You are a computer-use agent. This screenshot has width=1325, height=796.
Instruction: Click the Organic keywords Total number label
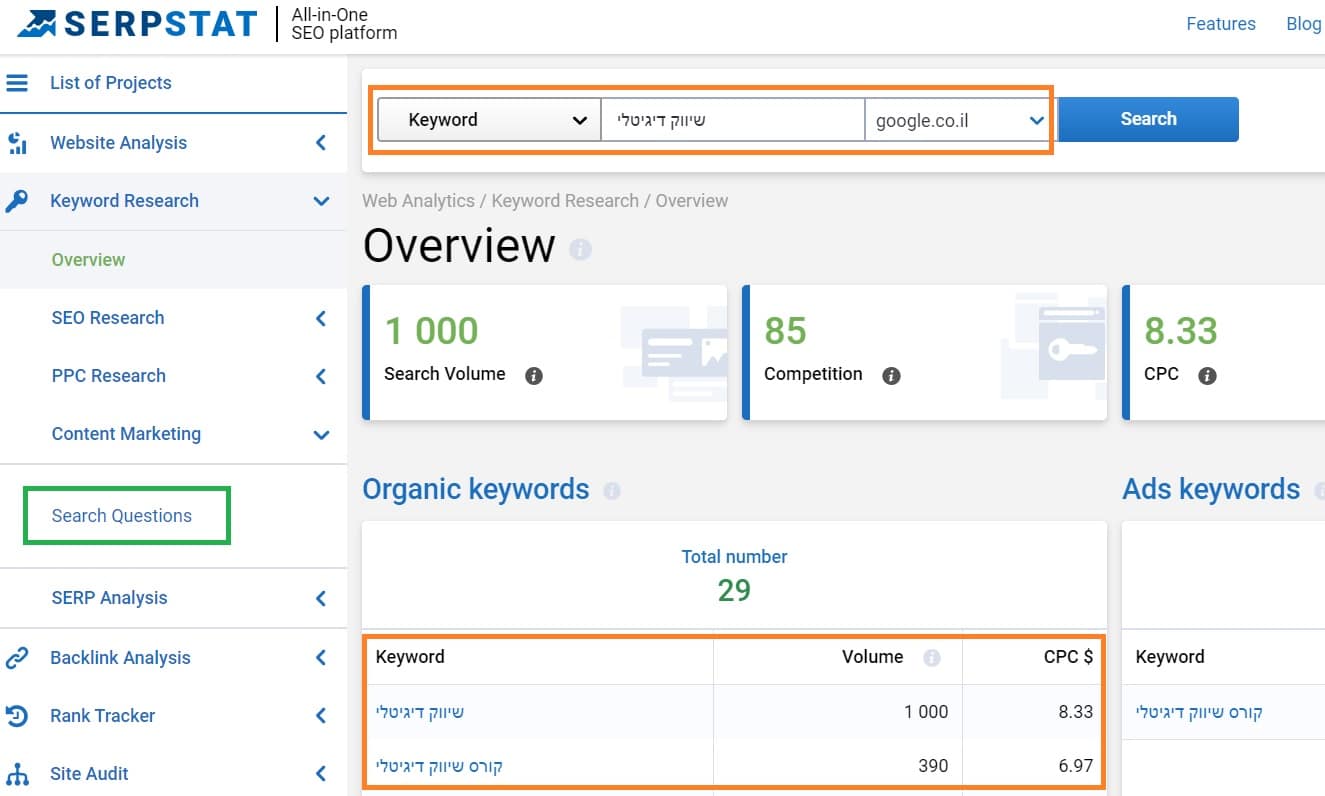click(734, 557)
